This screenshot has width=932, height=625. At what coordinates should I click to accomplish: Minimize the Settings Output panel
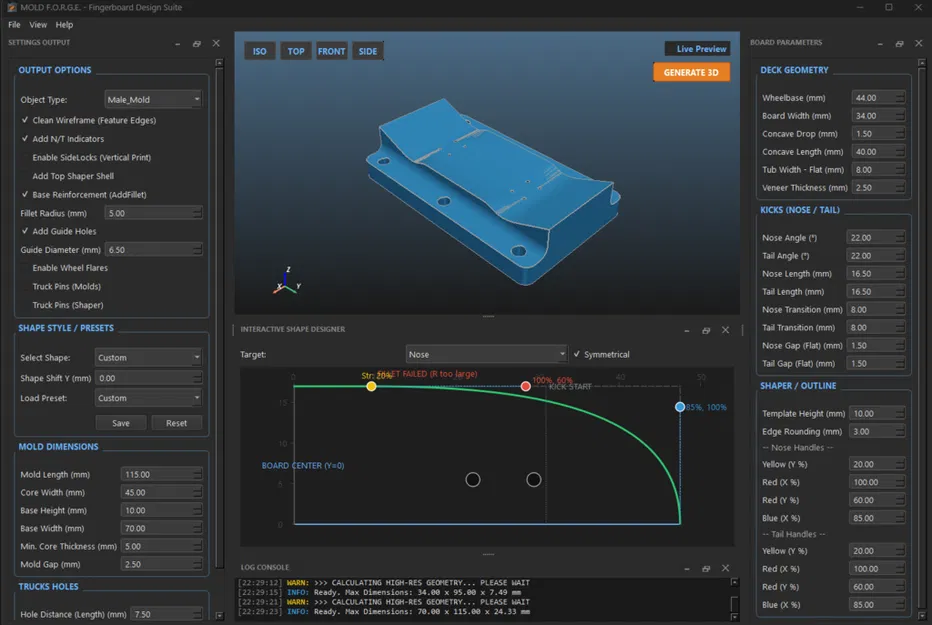(178, 44)
